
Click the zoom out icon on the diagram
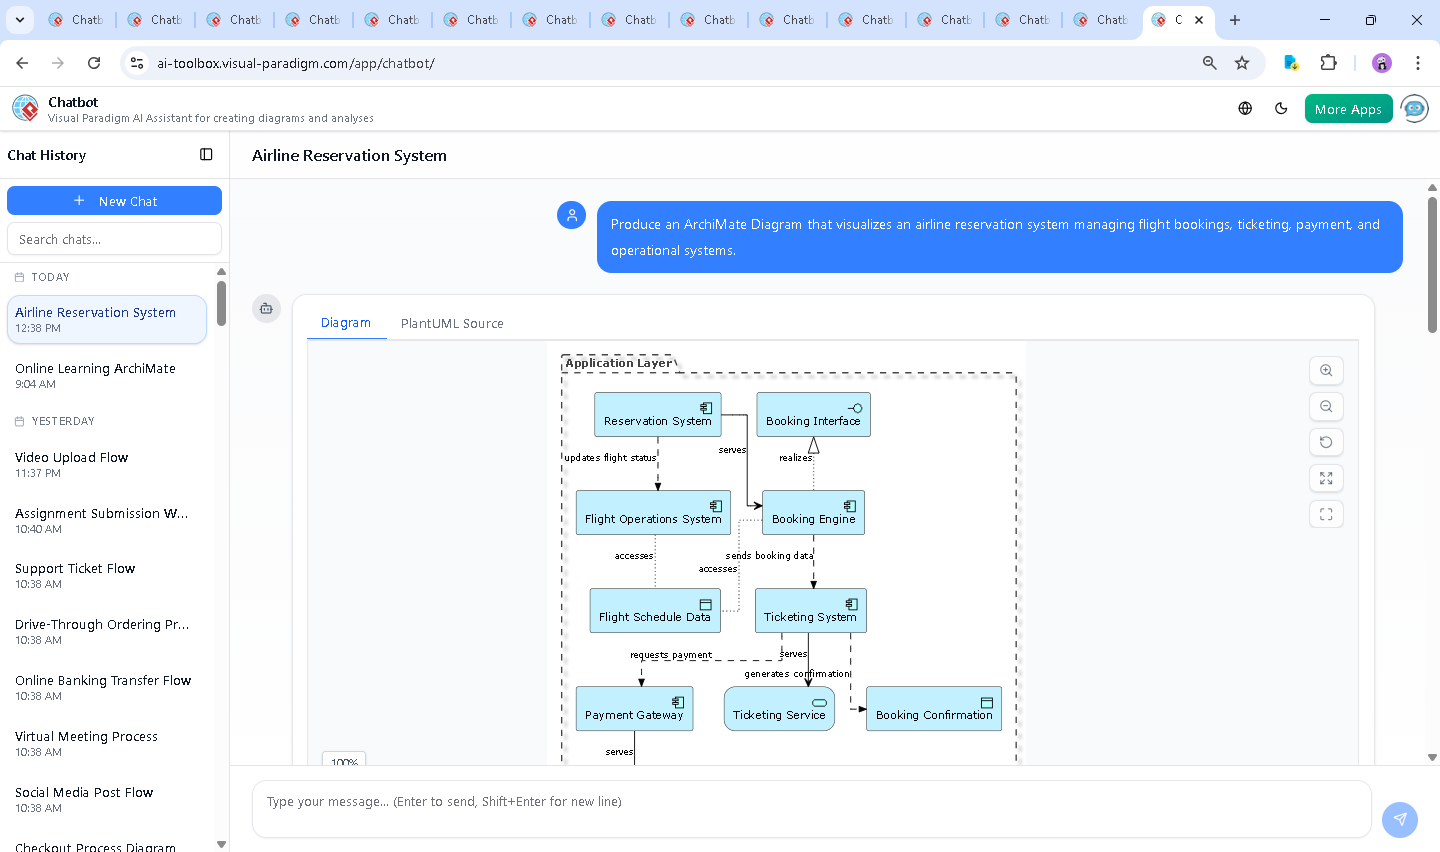click(1326, 406)
